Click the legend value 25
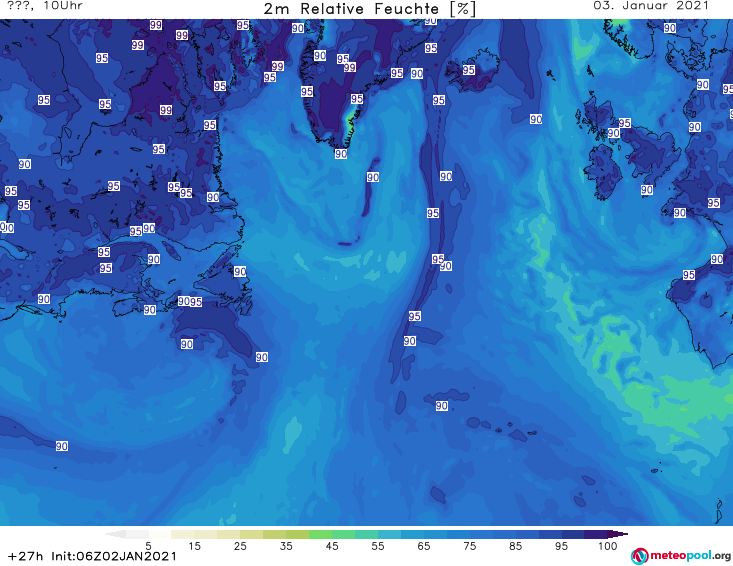The width and height of the screenshot is (733, 566). pyautogui.click(x=240, y=545)
